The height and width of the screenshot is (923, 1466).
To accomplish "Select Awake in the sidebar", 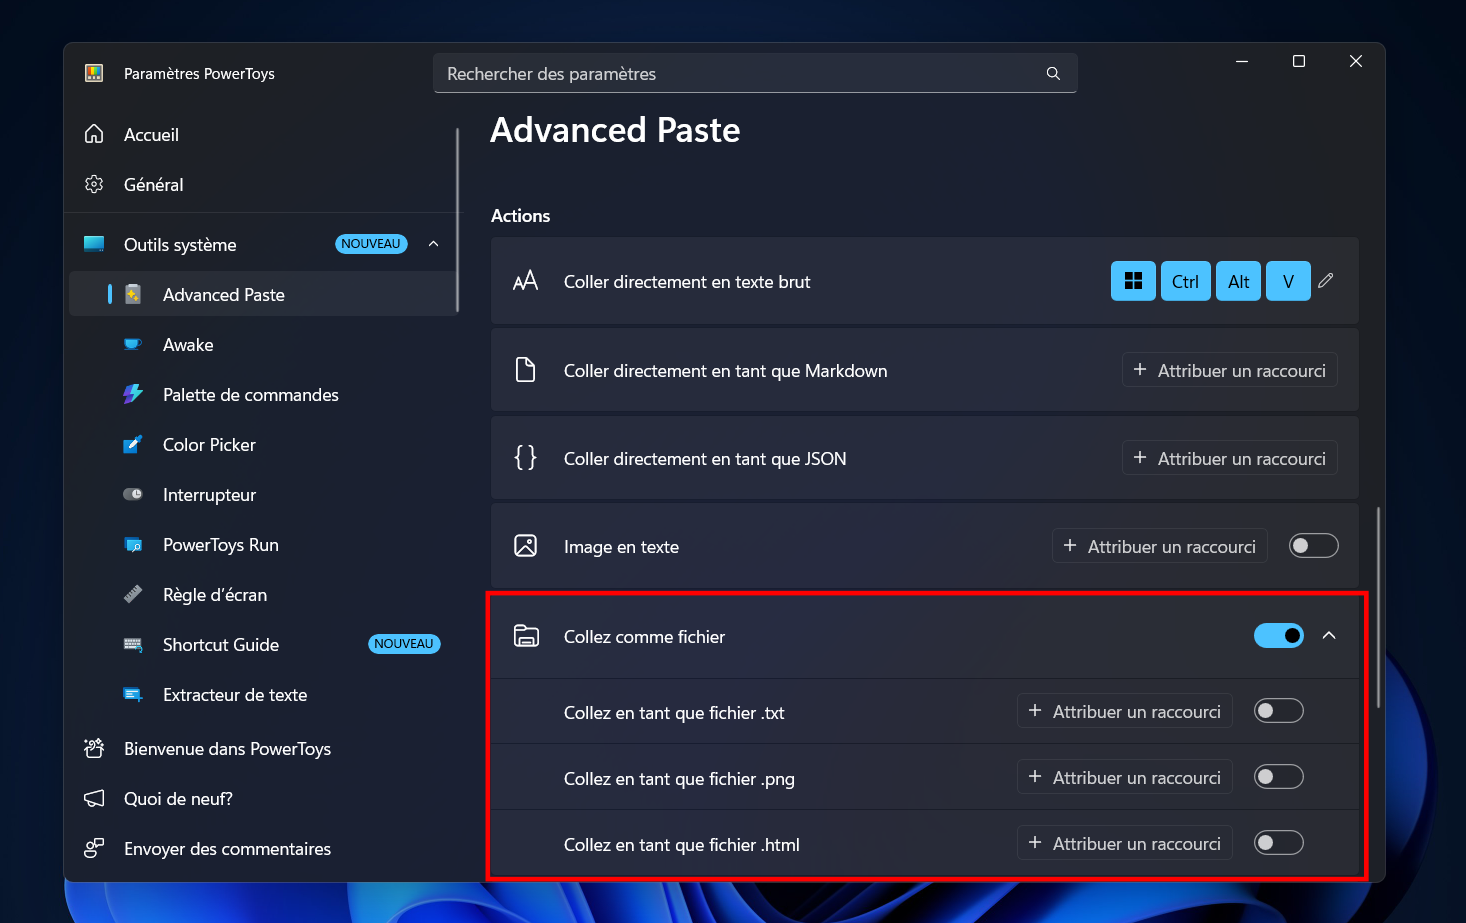I will coord(262,344).
